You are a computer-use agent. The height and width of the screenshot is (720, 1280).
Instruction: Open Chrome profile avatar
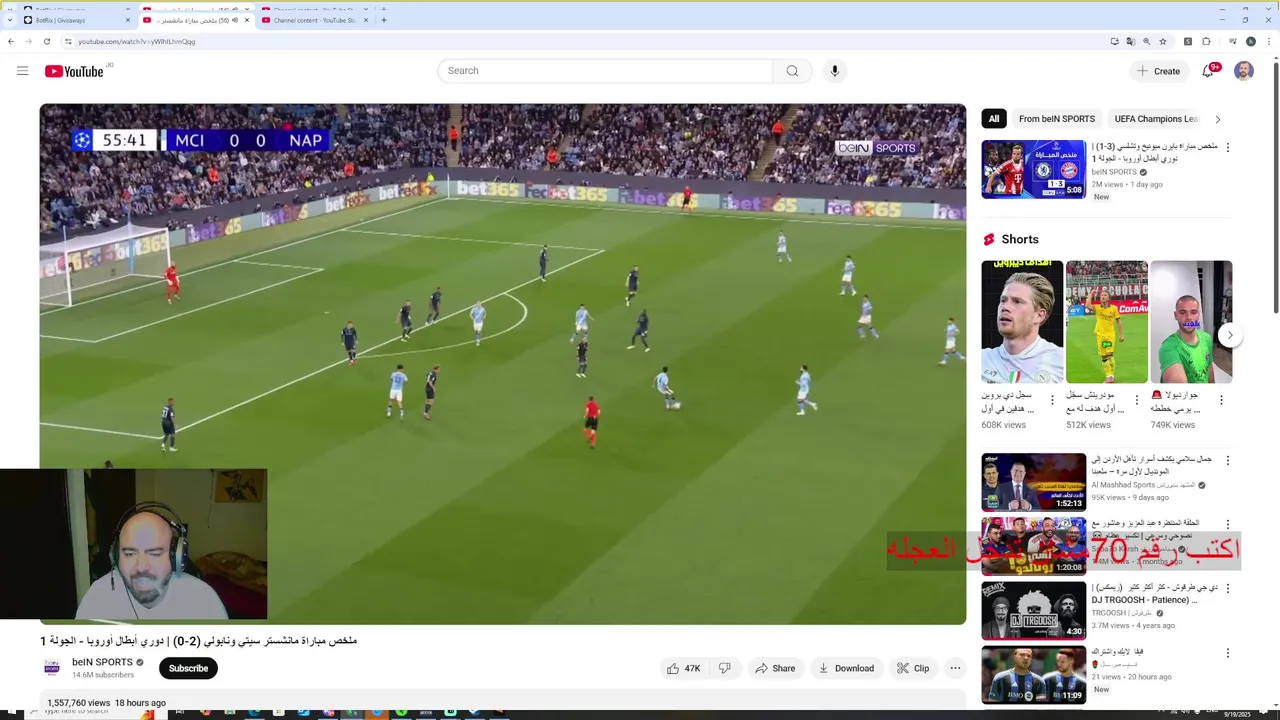(1251, 41)
